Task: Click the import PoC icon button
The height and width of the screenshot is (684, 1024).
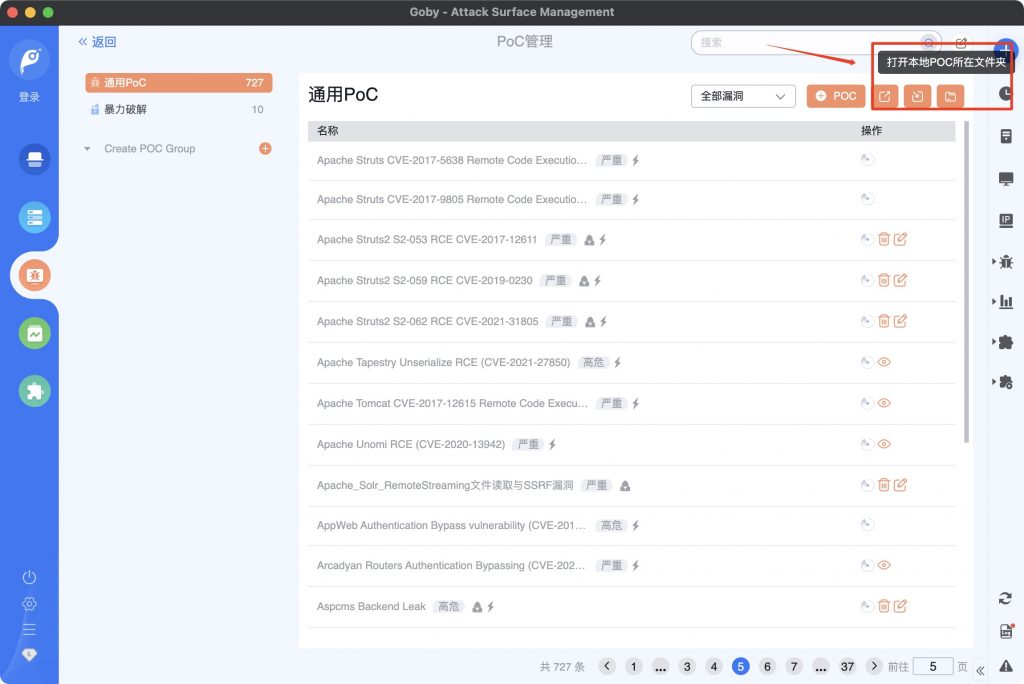Action: (918, 96)
